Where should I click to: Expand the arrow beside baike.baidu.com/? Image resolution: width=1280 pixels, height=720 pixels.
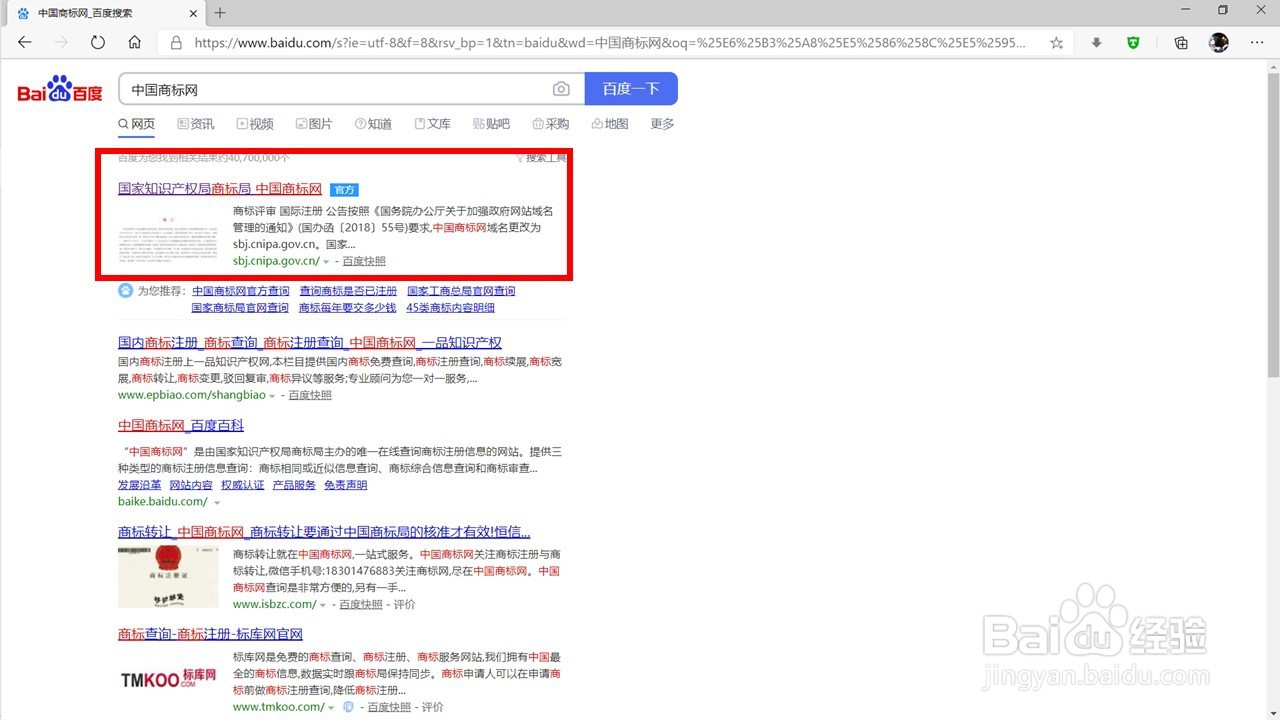tap(216, 502)
